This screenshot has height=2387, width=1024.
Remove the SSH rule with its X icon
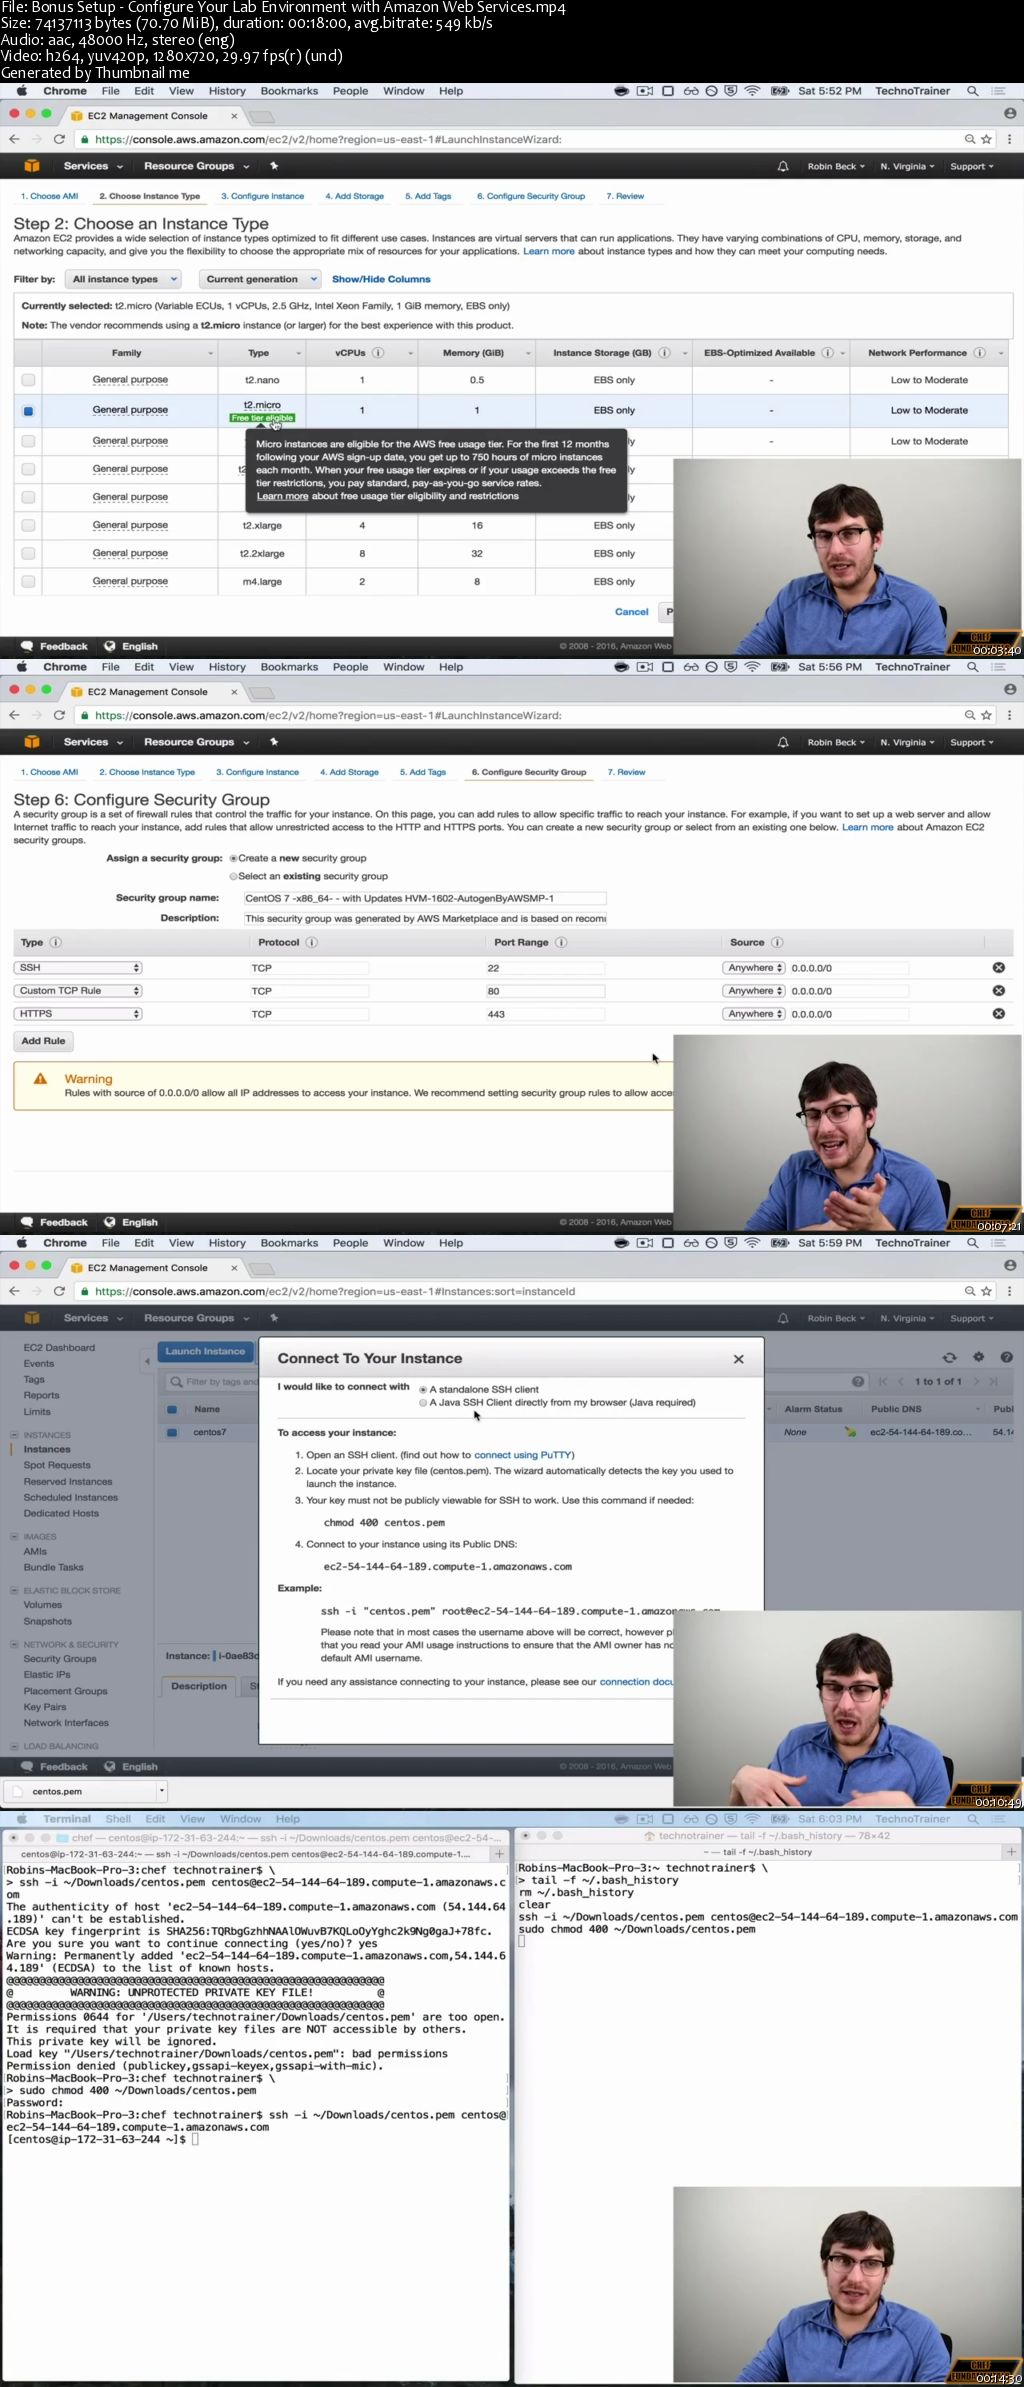pos(998,968)
